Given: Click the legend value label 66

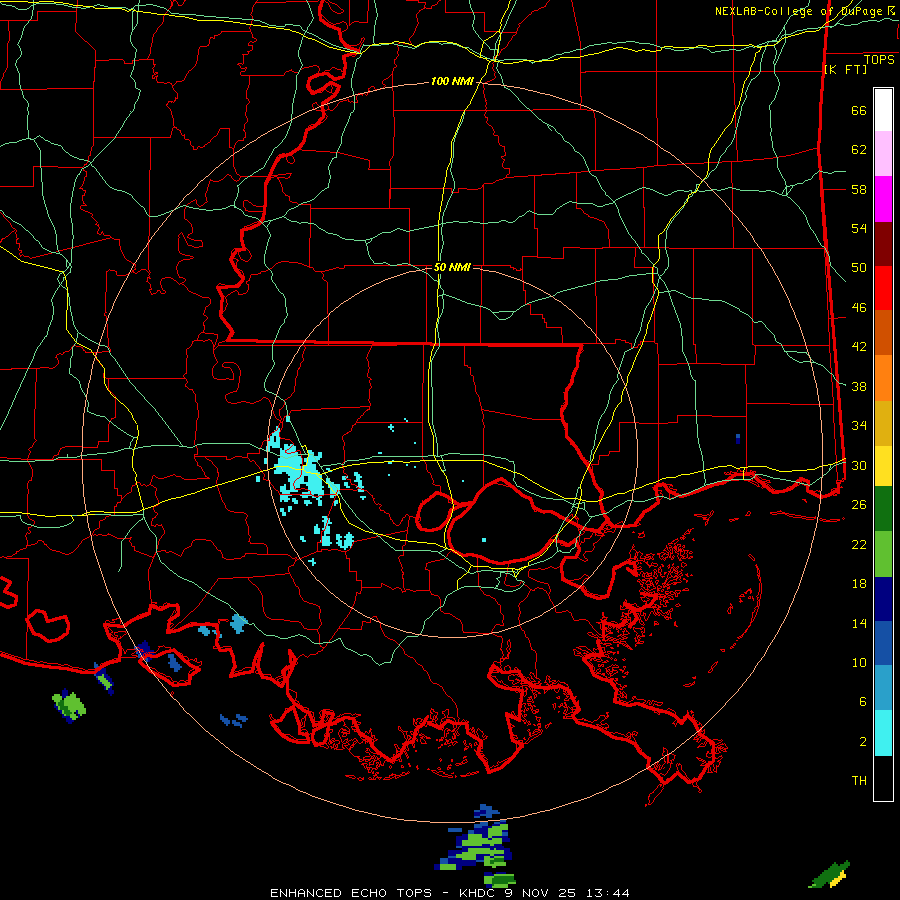Looking at the screenshot, I should 859,110.
